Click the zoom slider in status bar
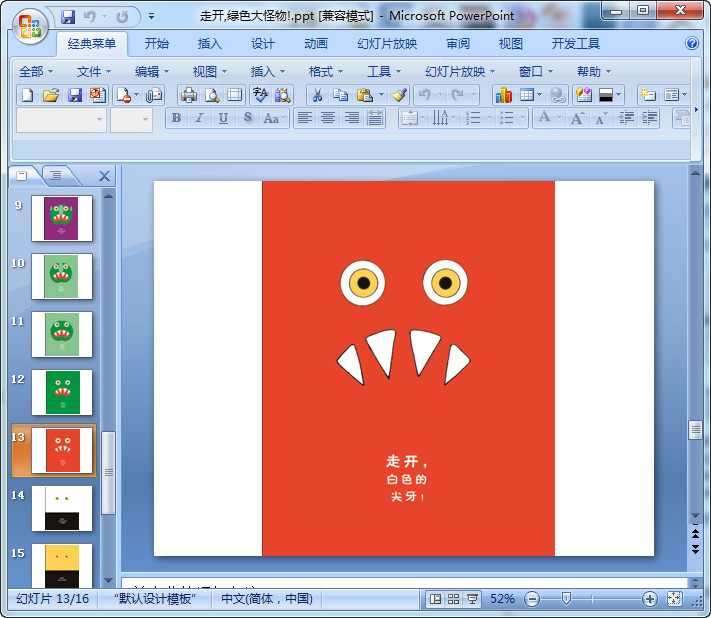The image size is (711, 618). pyautogui.click(x=566, y=599)
